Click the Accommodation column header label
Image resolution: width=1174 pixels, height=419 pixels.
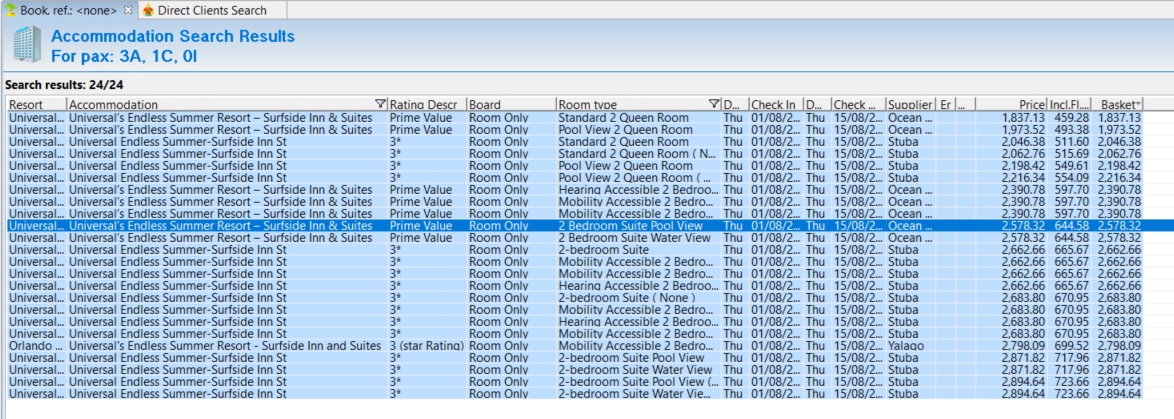114,105
